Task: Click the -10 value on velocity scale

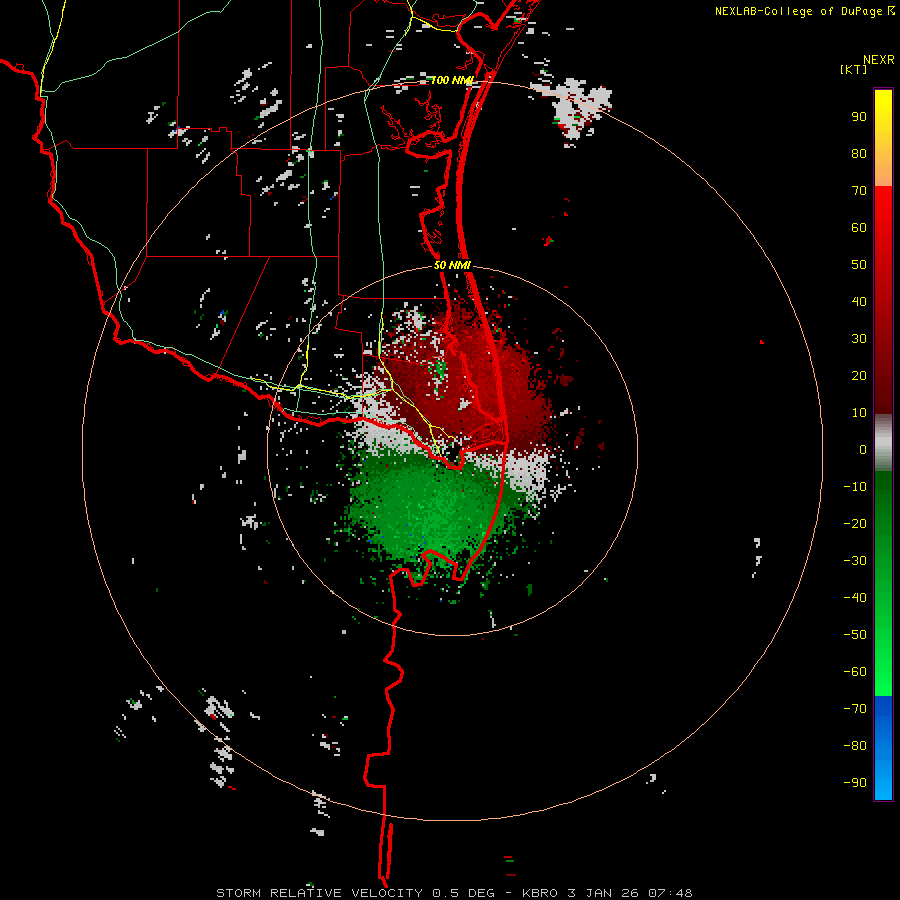Action: (855, 487)
